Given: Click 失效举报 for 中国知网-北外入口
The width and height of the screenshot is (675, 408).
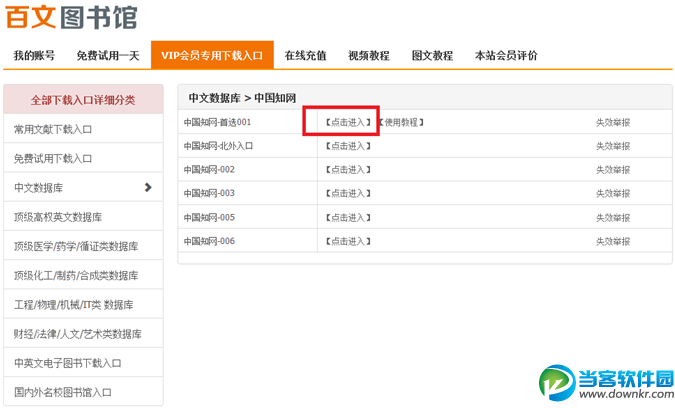Looking at the screenshot, I should 613,146.
